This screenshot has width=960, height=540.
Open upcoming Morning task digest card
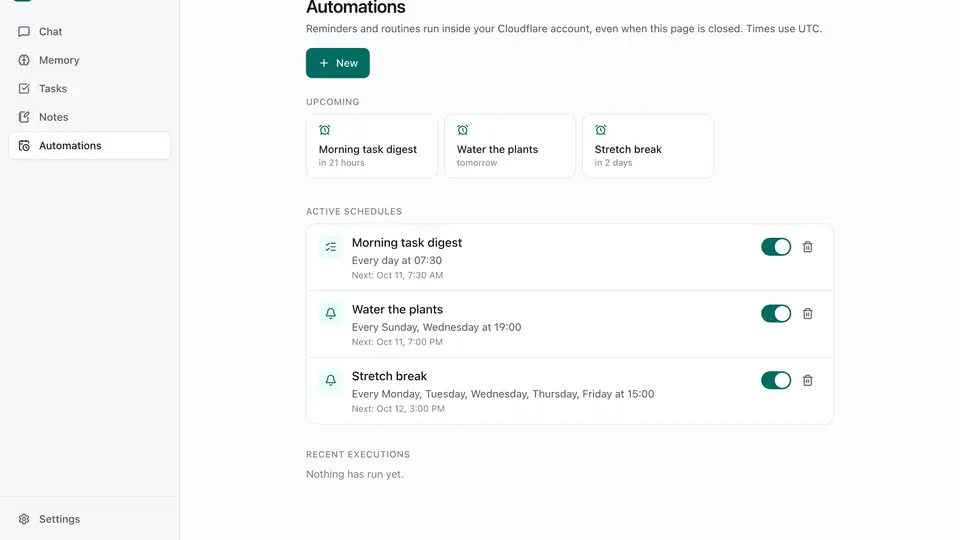pos(372,146)
